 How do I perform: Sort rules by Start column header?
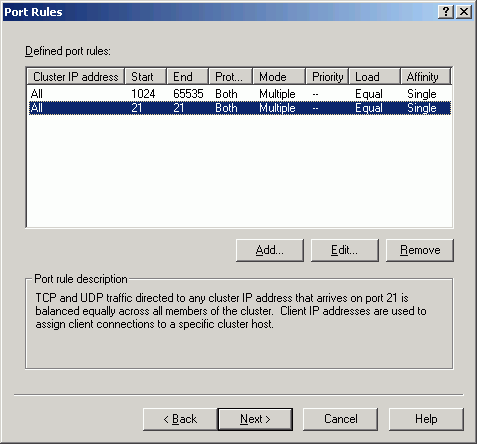pyautogui.click(x=145, y=77)
